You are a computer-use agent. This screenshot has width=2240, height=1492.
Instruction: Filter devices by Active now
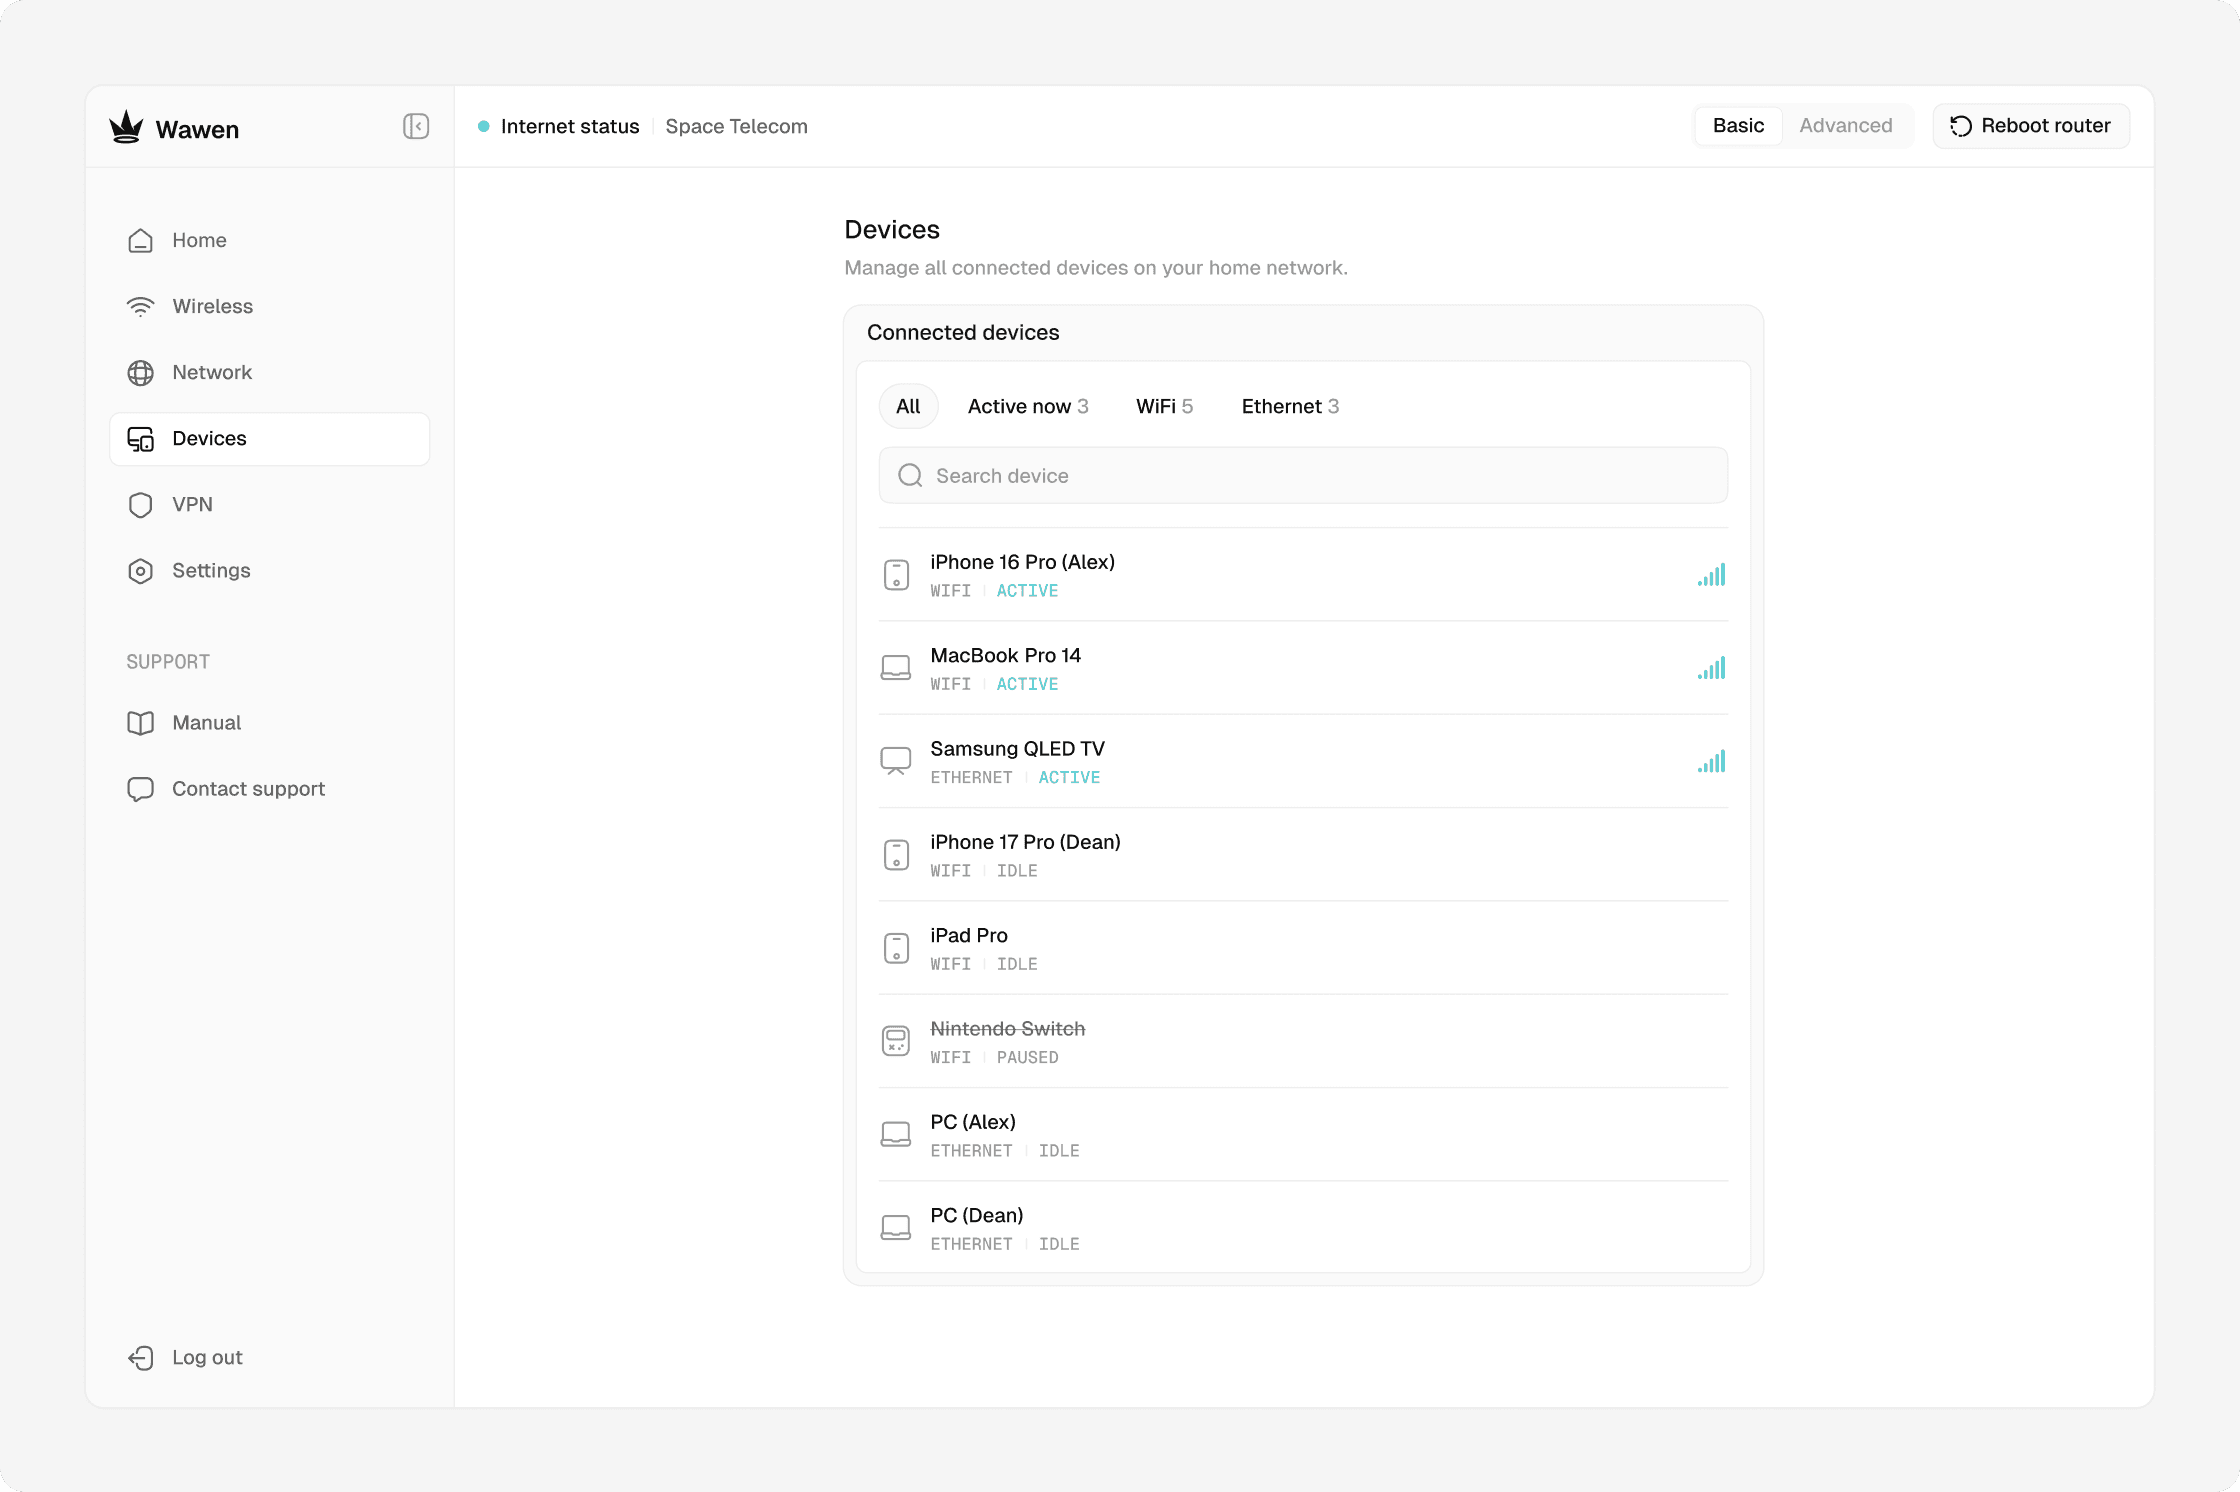(1027, 406)
